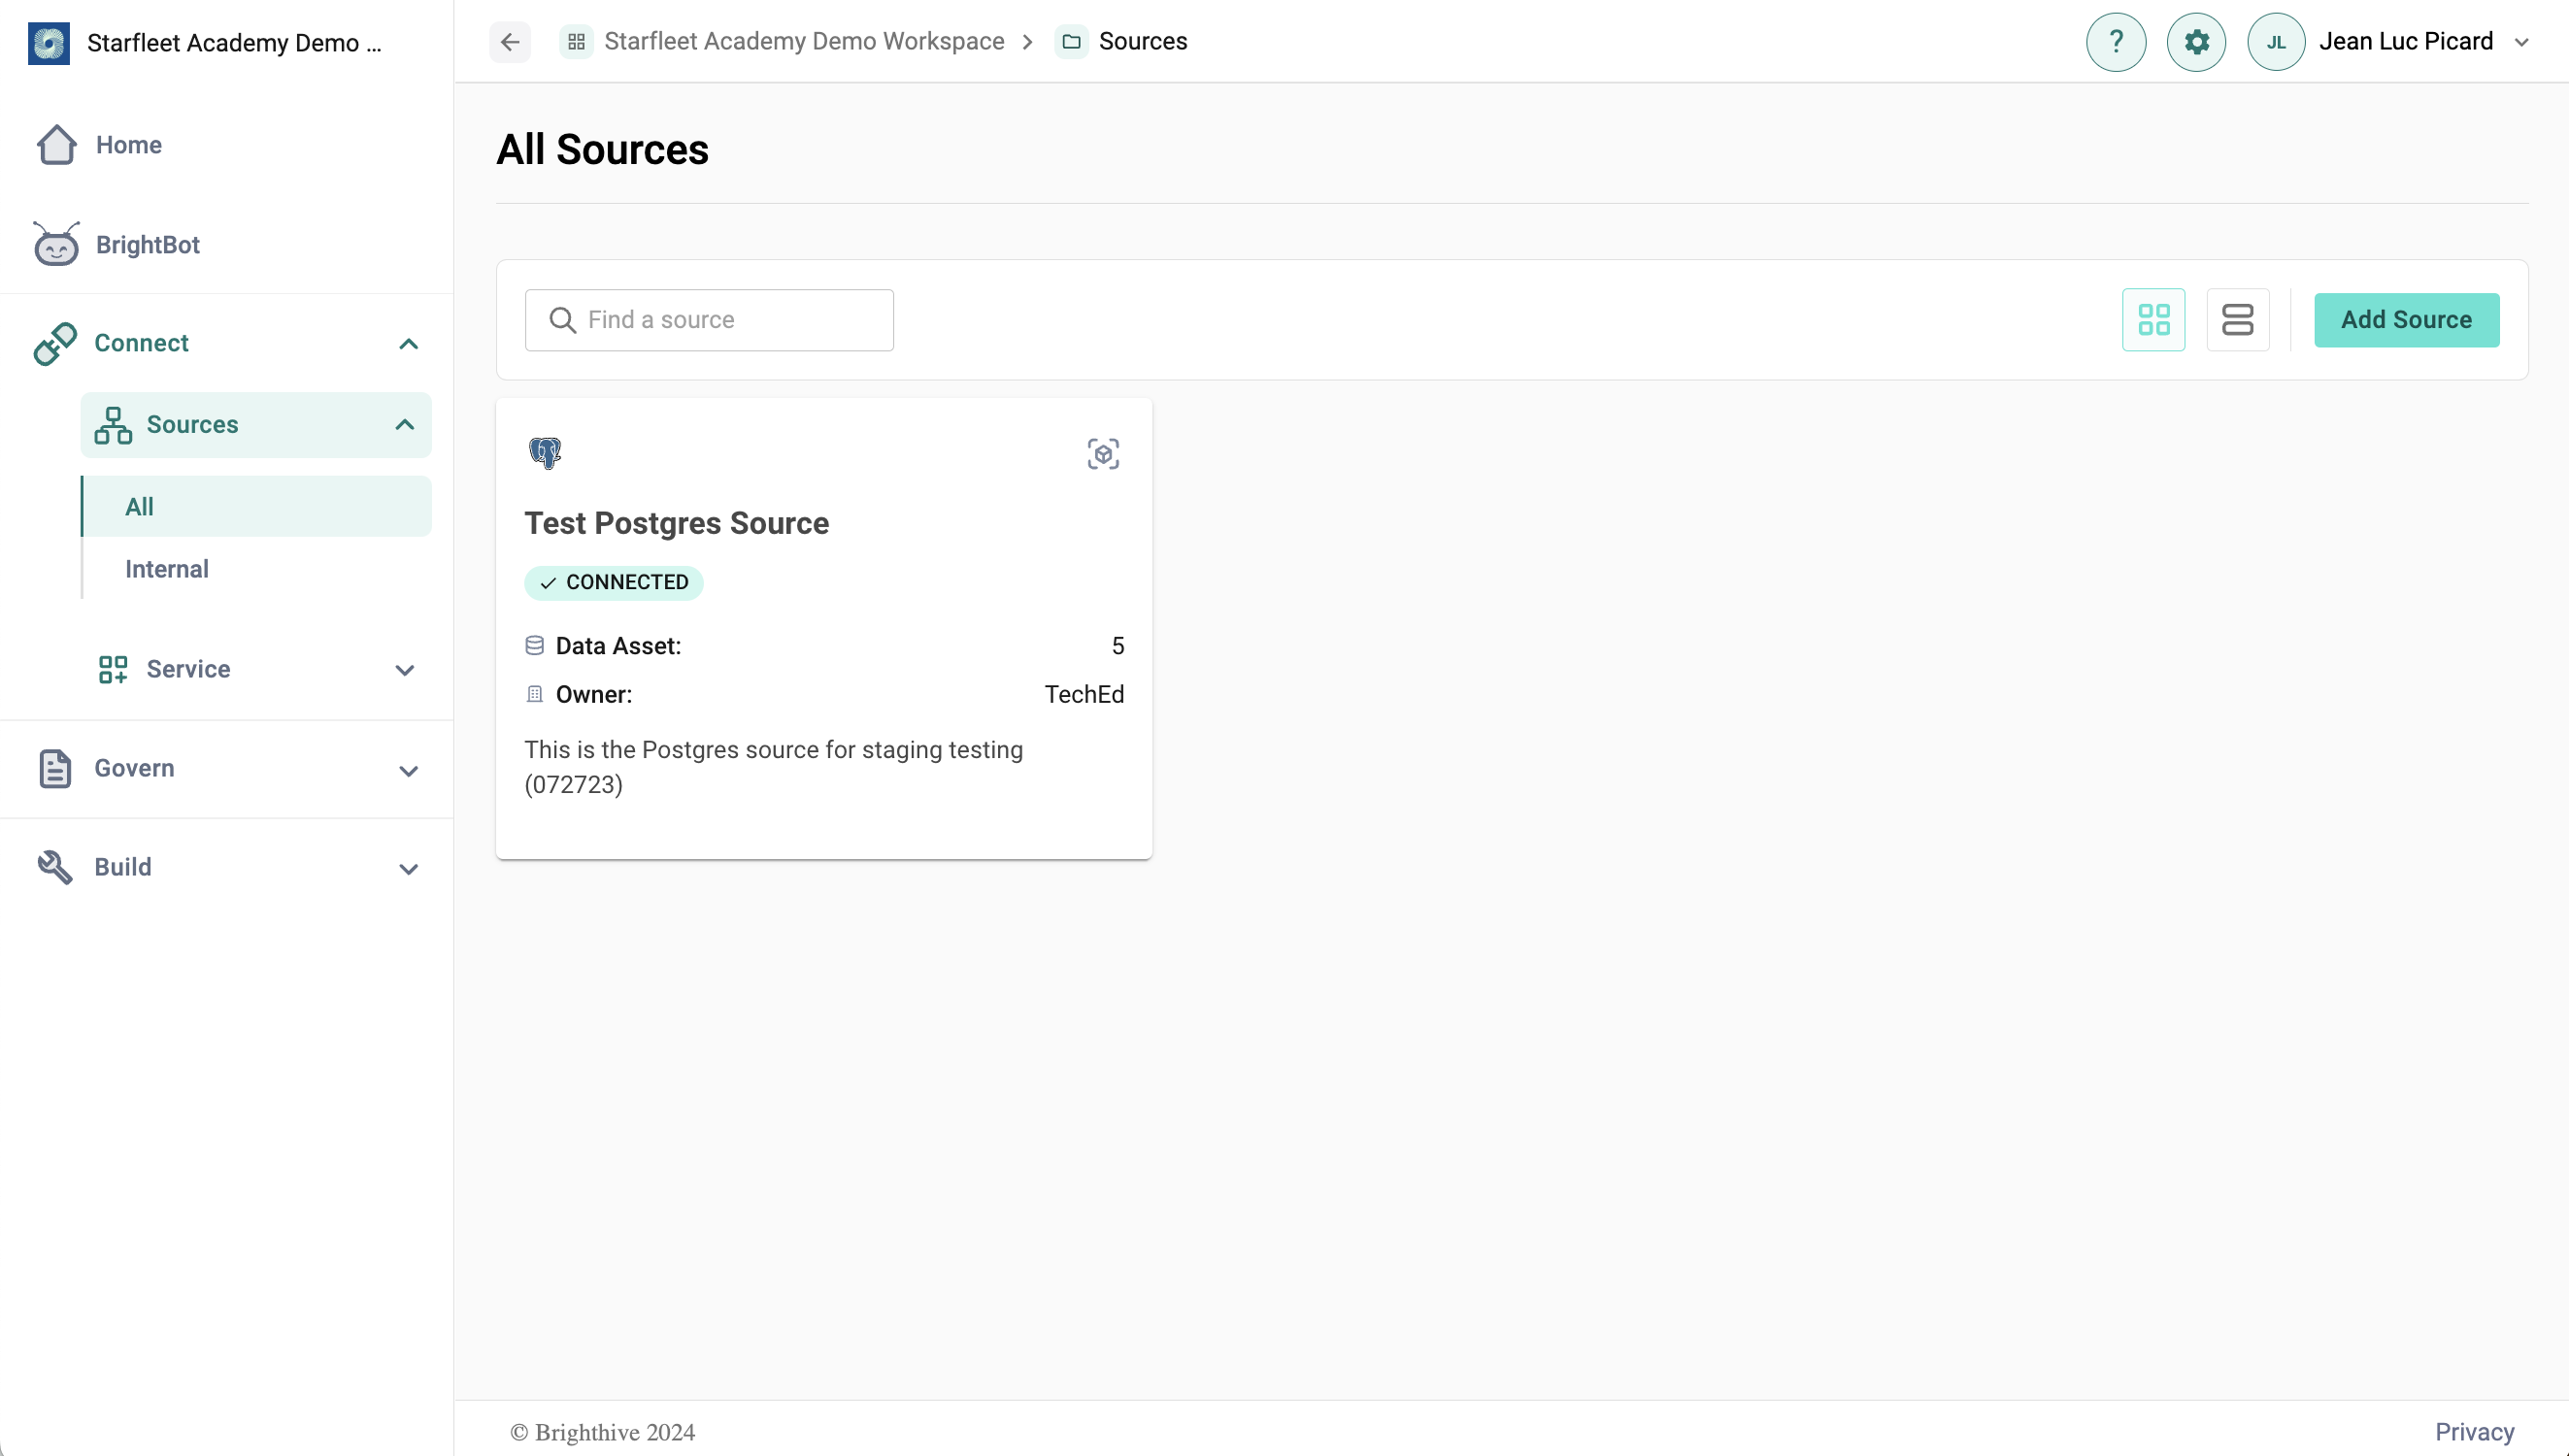Click the Brighthive 2024 copyright text

[602, 1432]
